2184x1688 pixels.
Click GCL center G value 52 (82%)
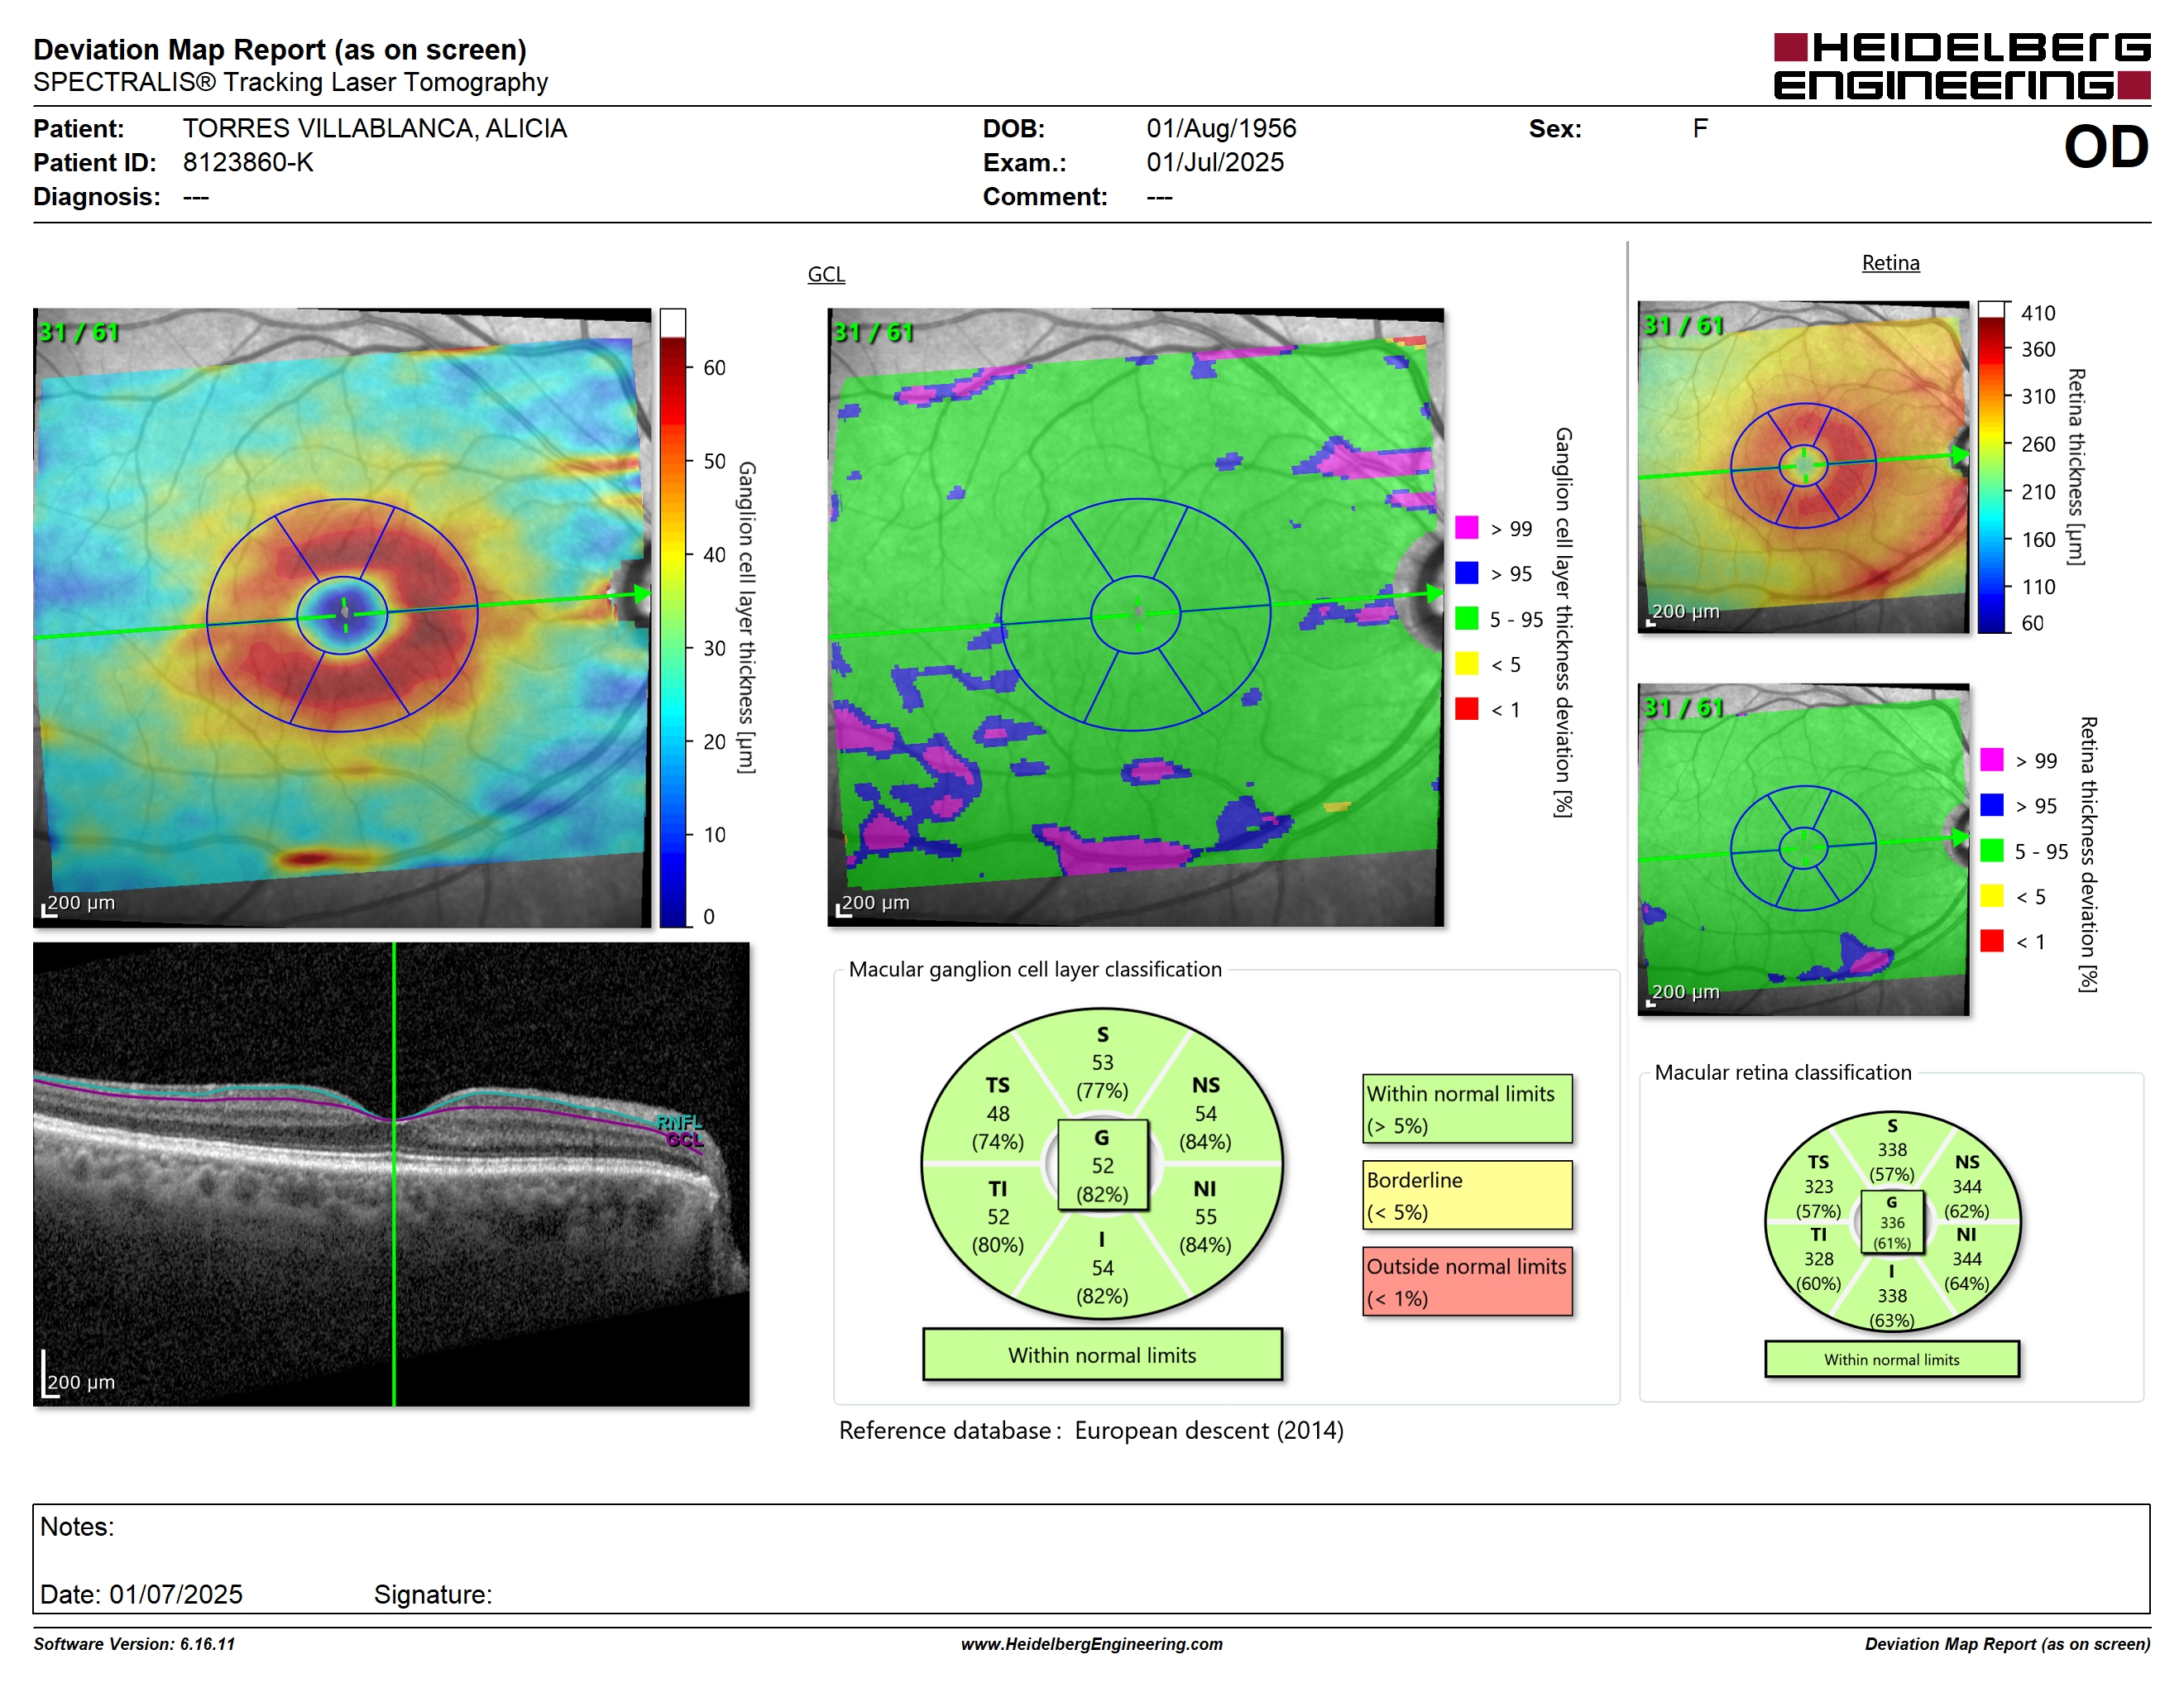(1102, 1180)
